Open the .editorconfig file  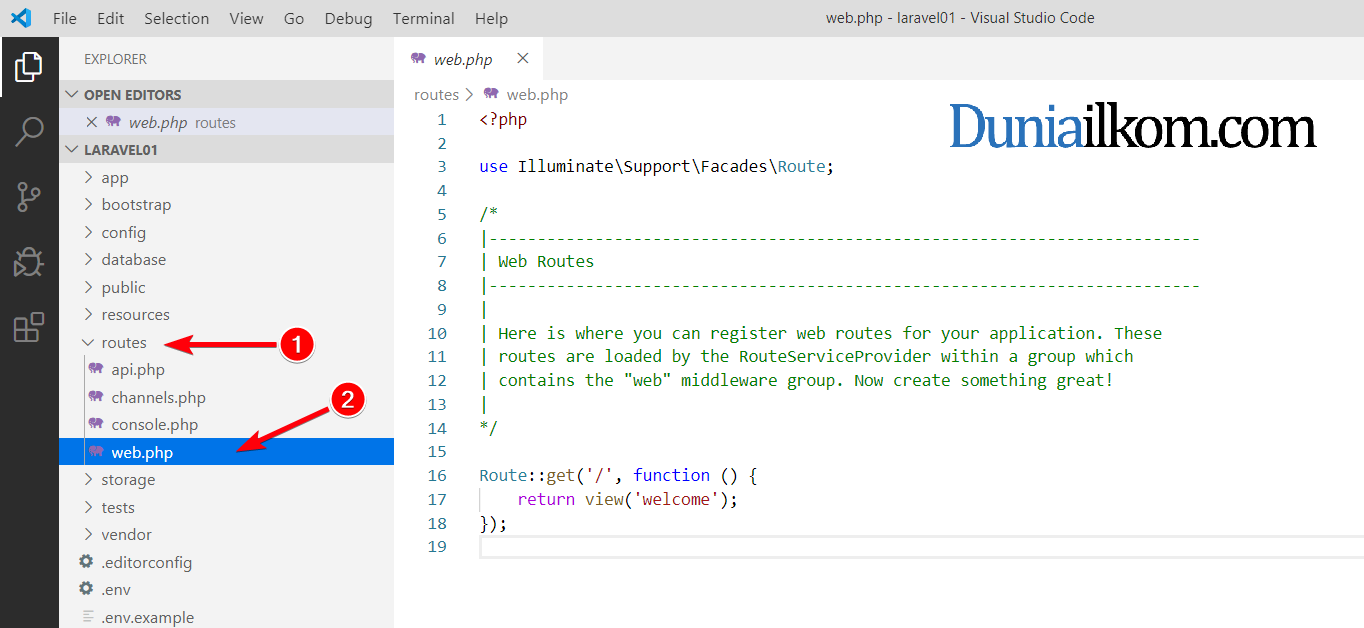coord(226,562)
